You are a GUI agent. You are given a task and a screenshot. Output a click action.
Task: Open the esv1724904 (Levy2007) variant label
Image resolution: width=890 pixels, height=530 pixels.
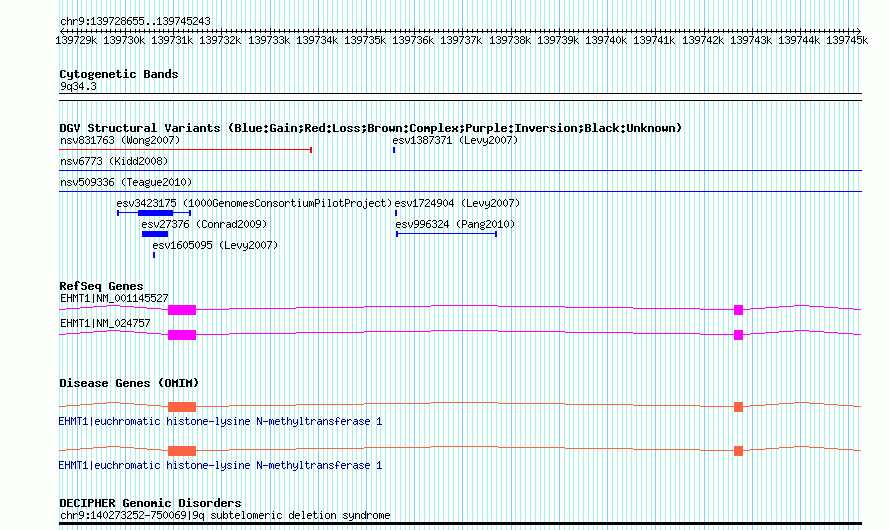coord(457,203)
